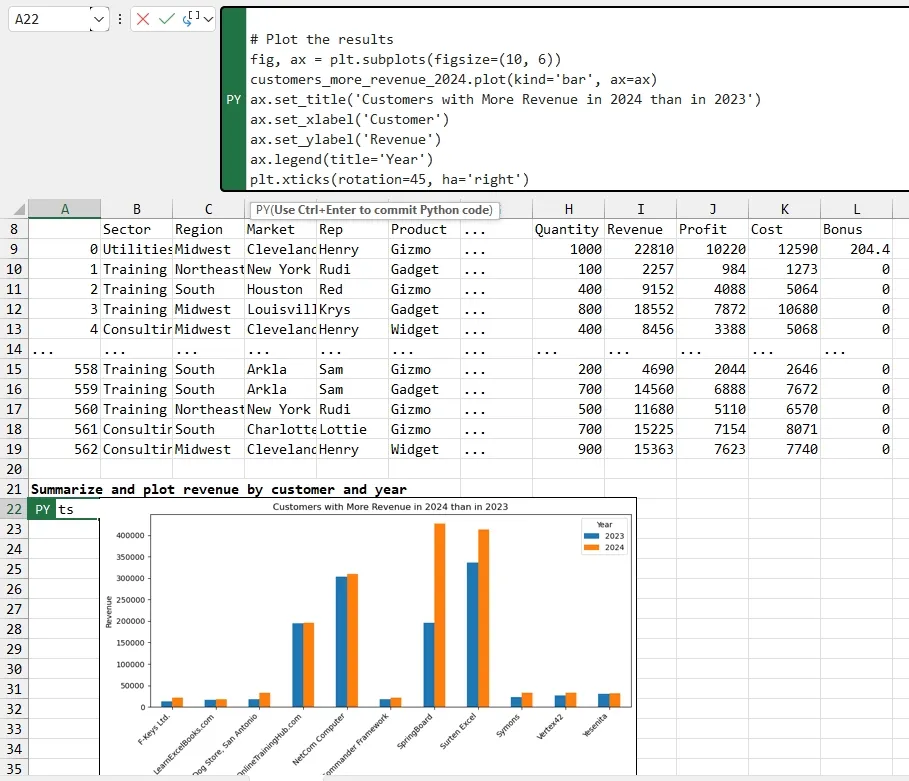This screenshot has height=781, width=909.
Task: Click the chart title above the bar plot
Action: click(x=390, y=507)
